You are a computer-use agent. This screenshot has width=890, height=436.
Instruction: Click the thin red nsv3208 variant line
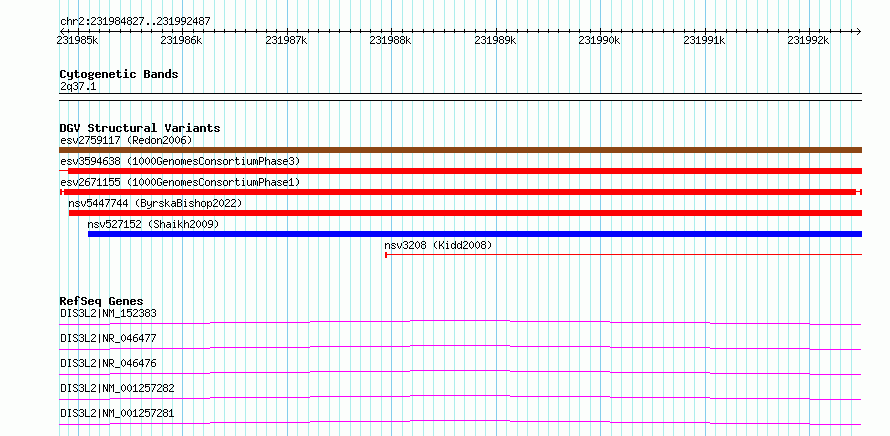(624, 255)
